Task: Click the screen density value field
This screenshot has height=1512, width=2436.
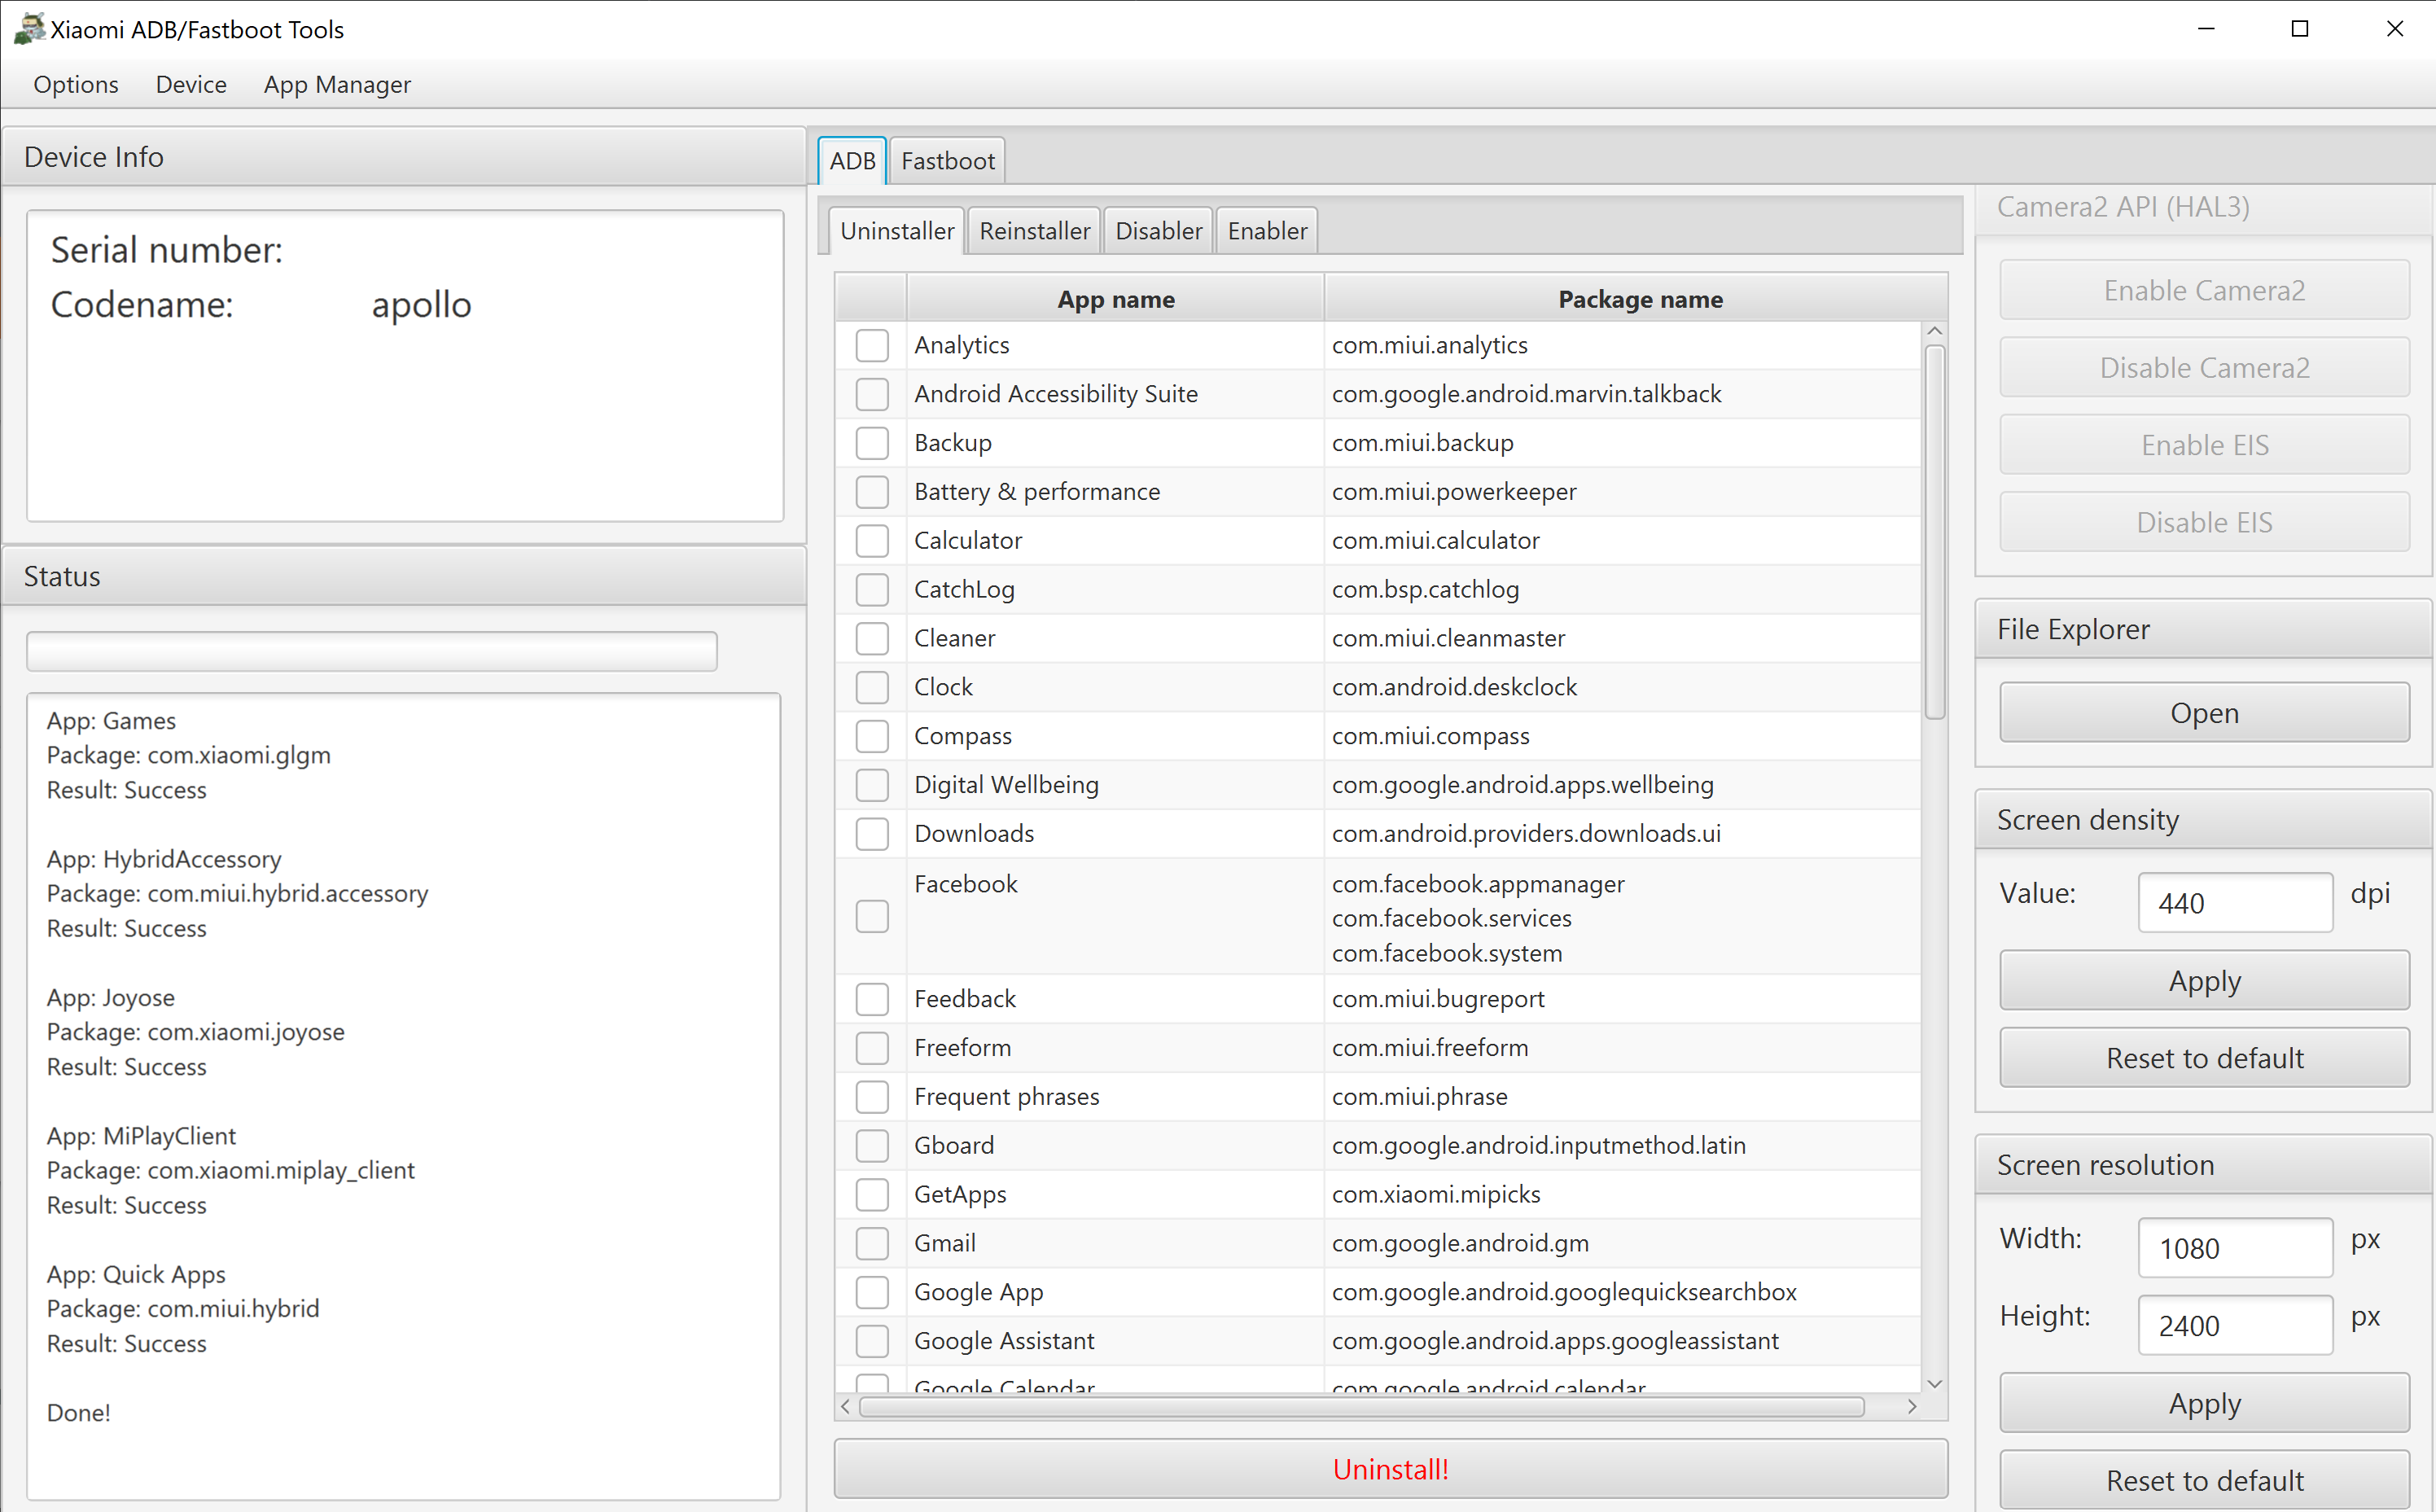Action: pyautogui.click(x=2234, y=903)
